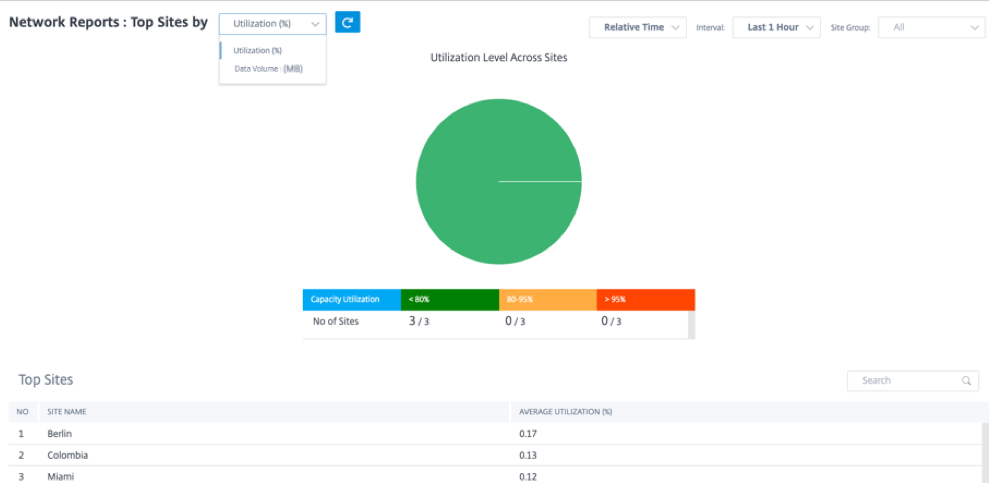
Task: Click the scrollbar of capacity utilization table
Action: point(691,324)
